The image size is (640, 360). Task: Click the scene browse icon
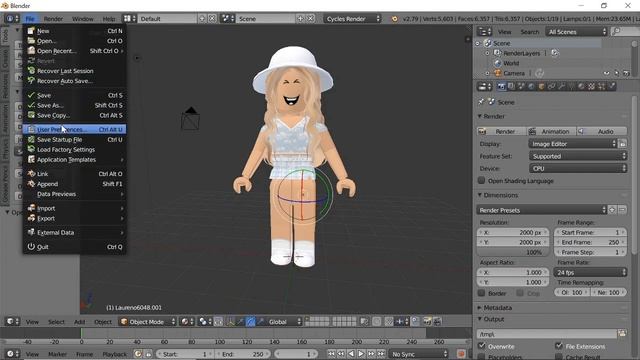pos(228,19)
